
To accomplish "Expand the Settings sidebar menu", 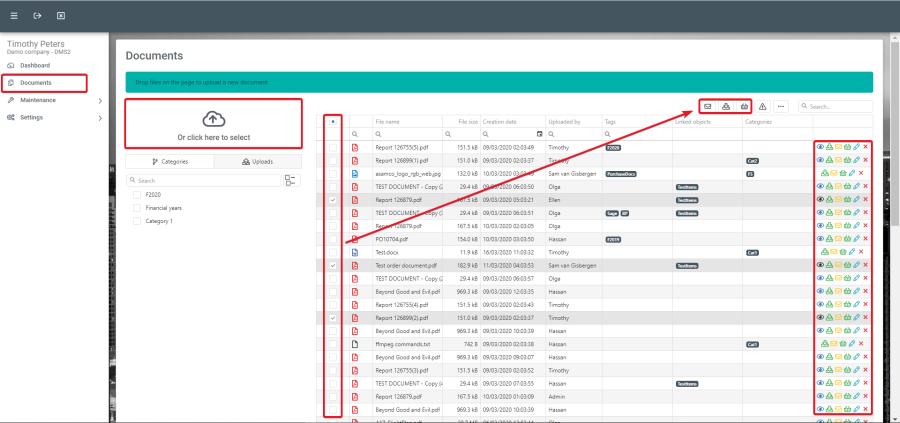I will [100, 117].
